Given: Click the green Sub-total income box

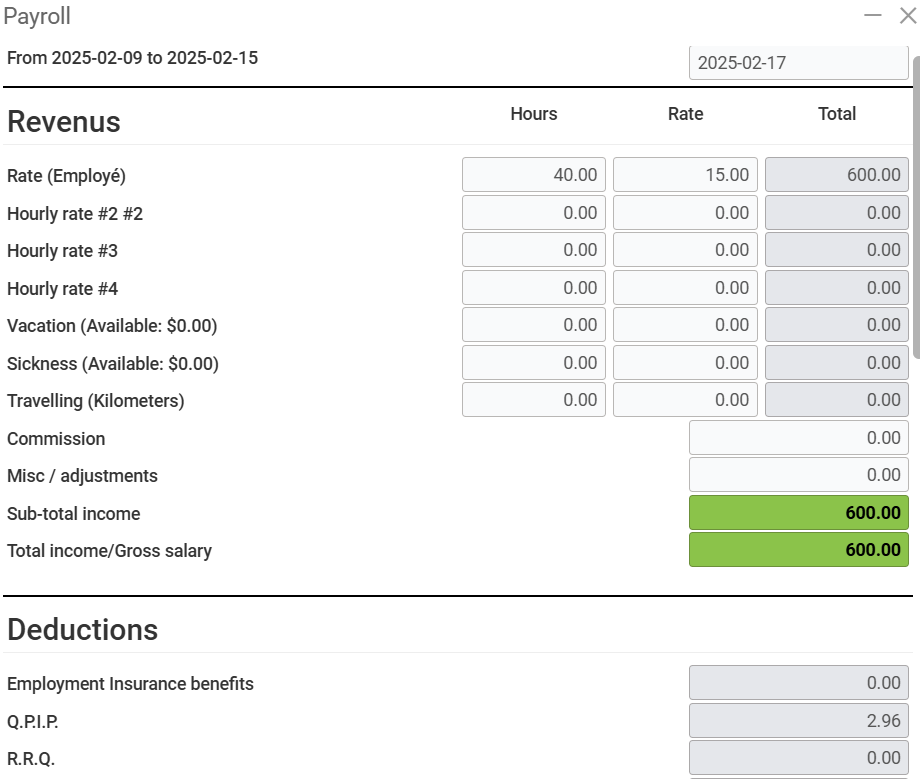Looking at the screenshot, I should [798, 513].
